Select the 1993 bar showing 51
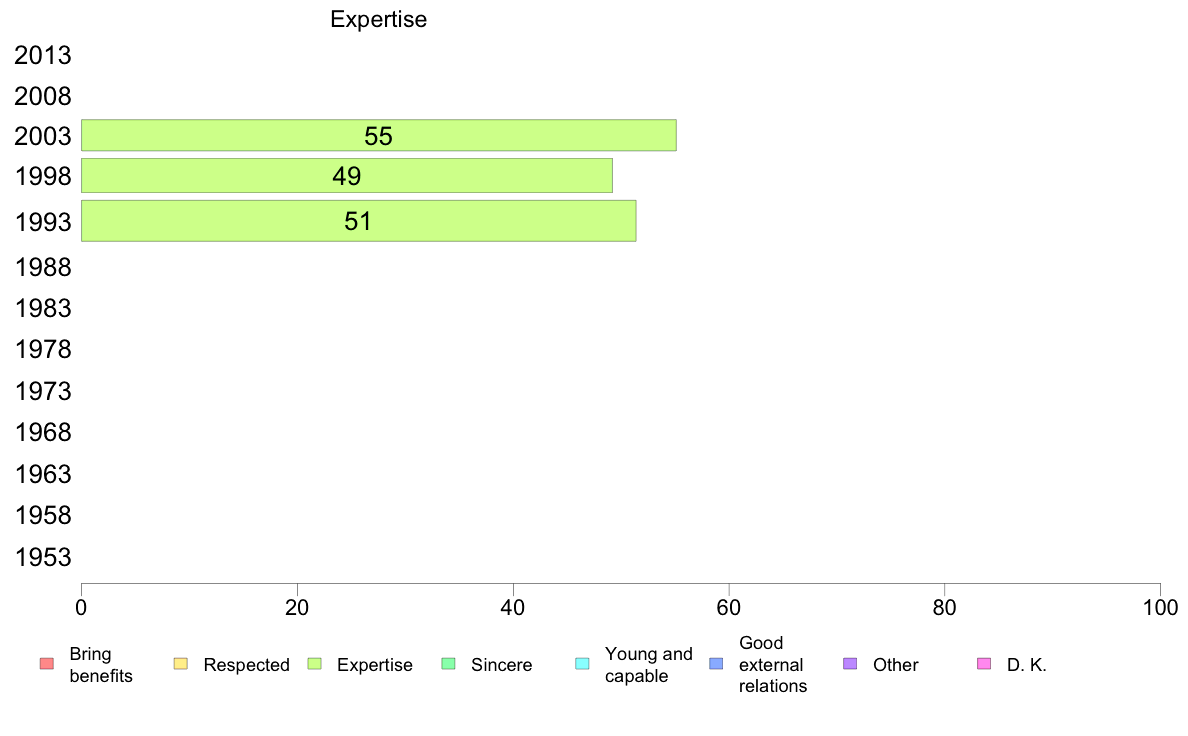This screenshot has height=736, width=1188. 358,221
